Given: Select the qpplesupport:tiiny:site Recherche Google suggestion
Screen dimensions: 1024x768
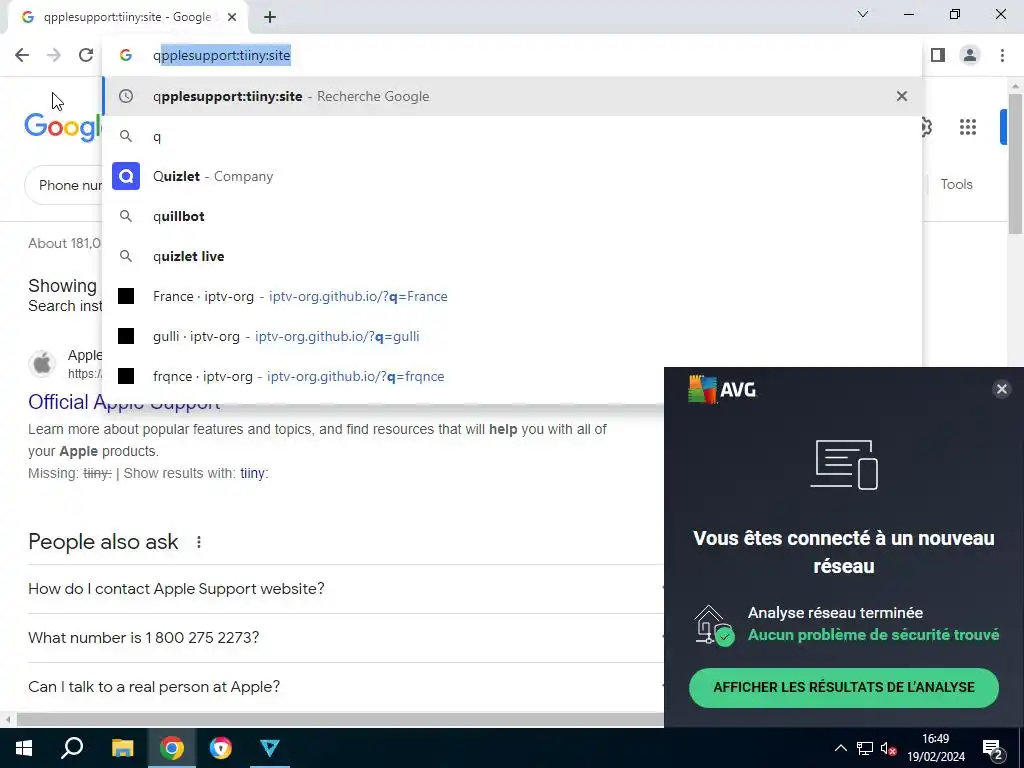Looking at the screenshot, I should coord(512,96).
